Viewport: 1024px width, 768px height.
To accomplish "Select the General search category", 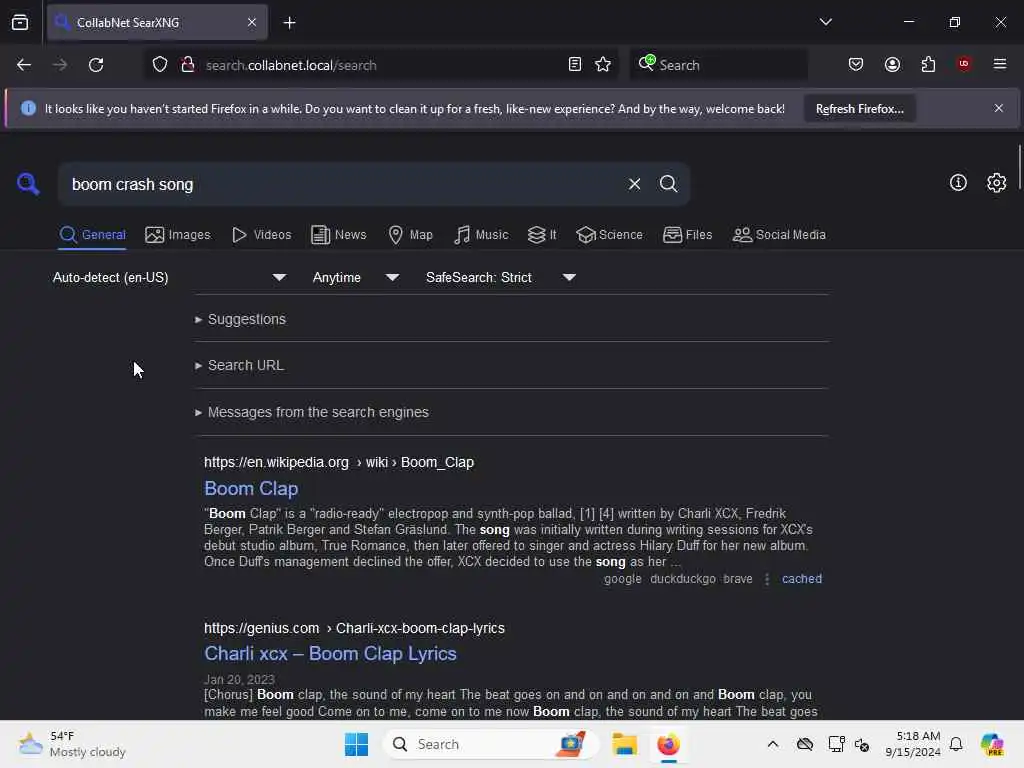I will coord(93,234).
